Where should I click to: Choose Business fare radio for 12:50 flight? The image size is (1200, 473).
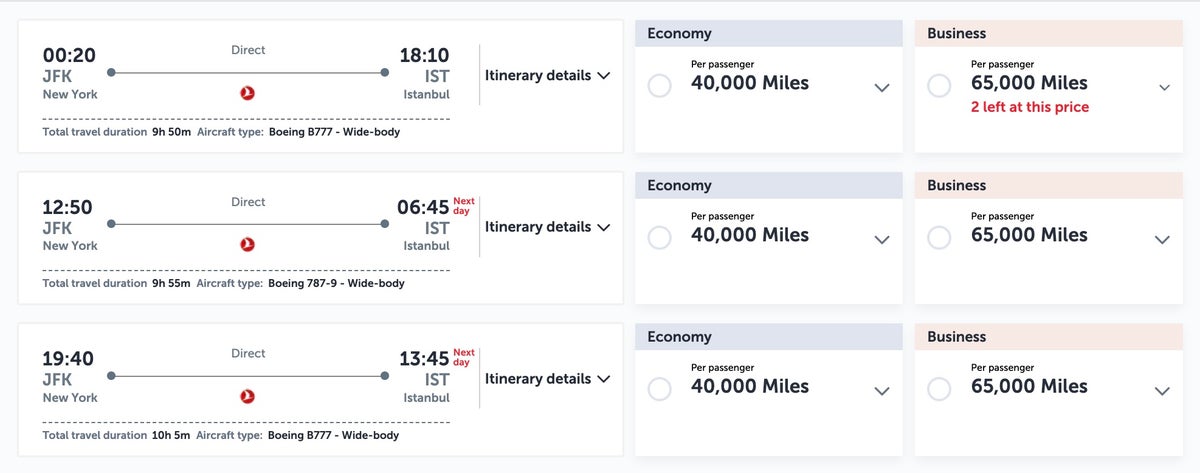pos(939,238)
